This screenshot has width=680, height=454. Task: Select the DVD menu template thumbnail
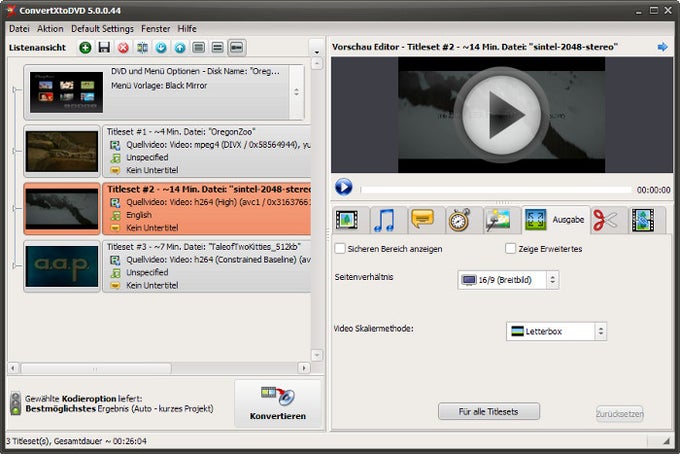66,92
